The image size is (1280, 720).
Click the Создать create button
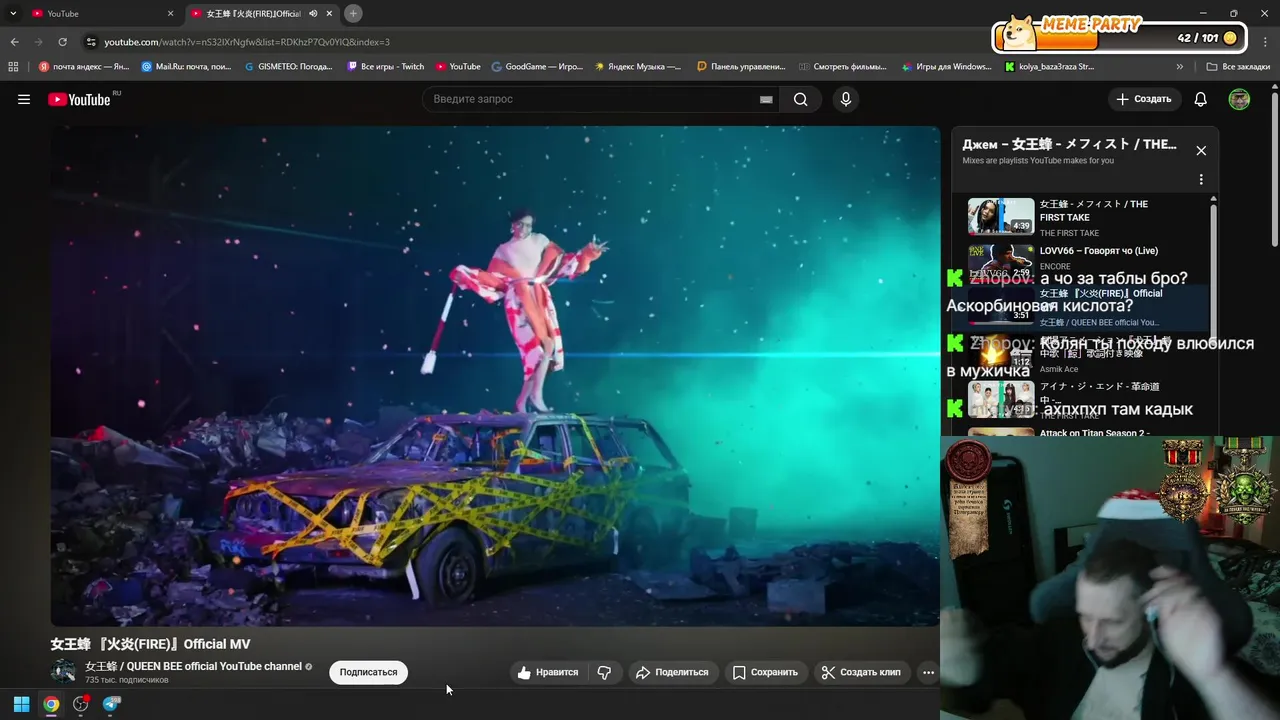(1144, 99)
